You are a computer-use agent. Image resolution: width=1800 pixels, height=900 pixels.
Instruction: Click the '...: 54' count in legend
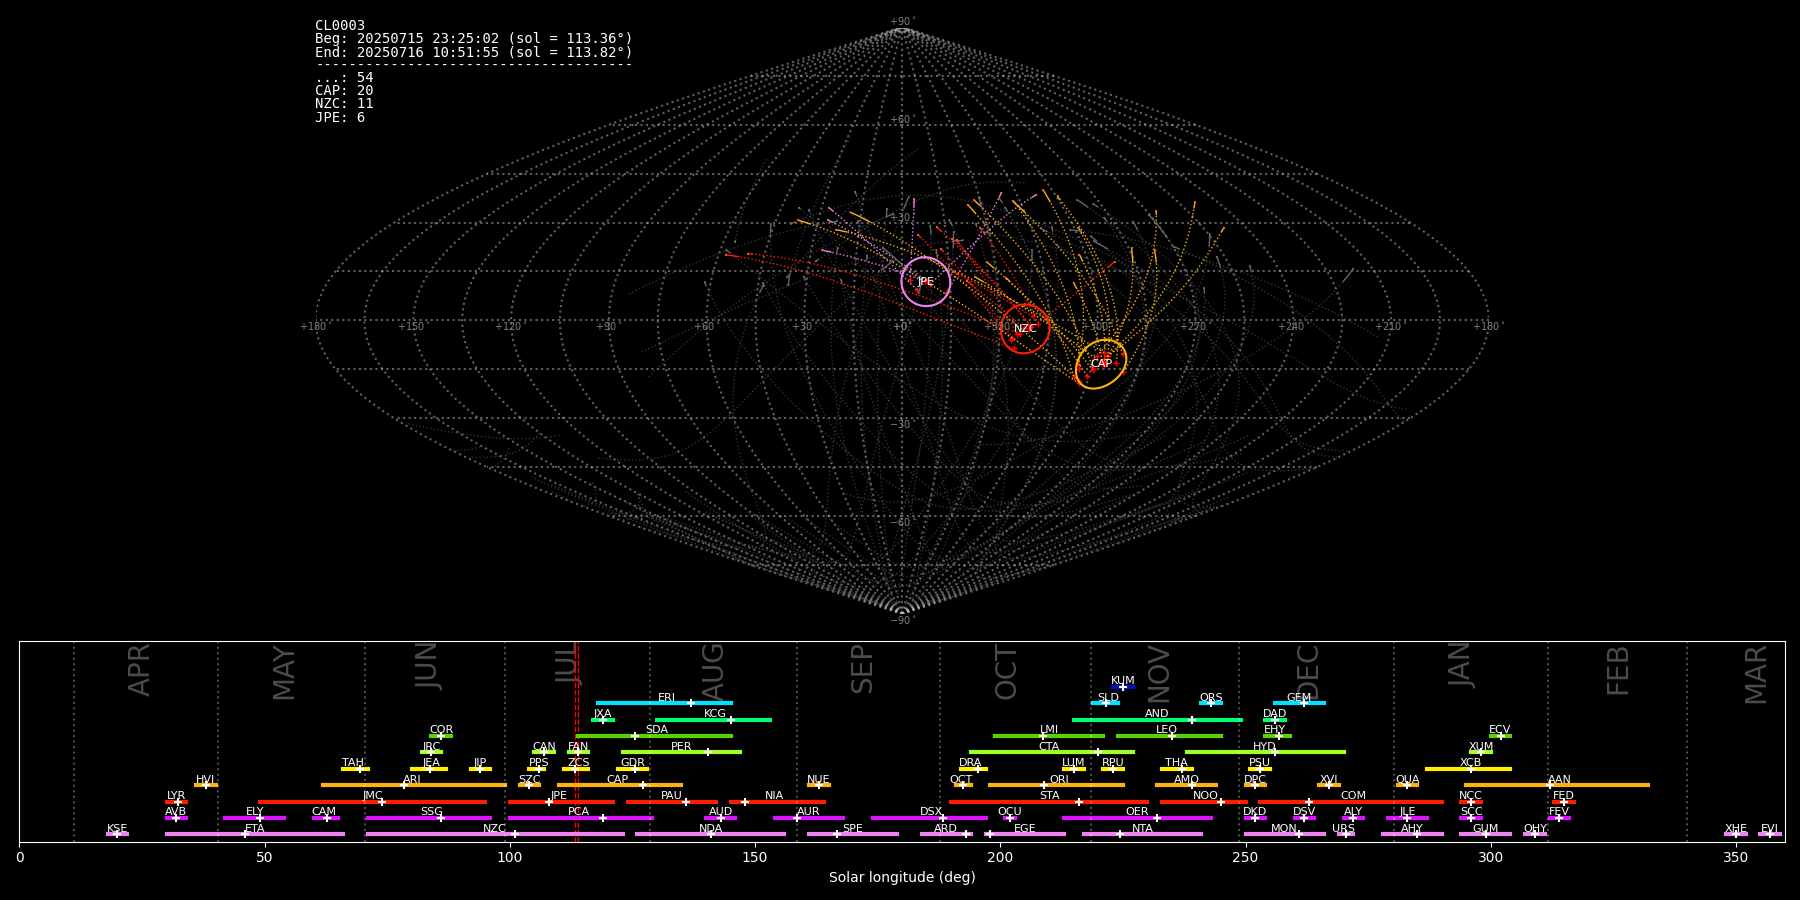coord(344,77)
